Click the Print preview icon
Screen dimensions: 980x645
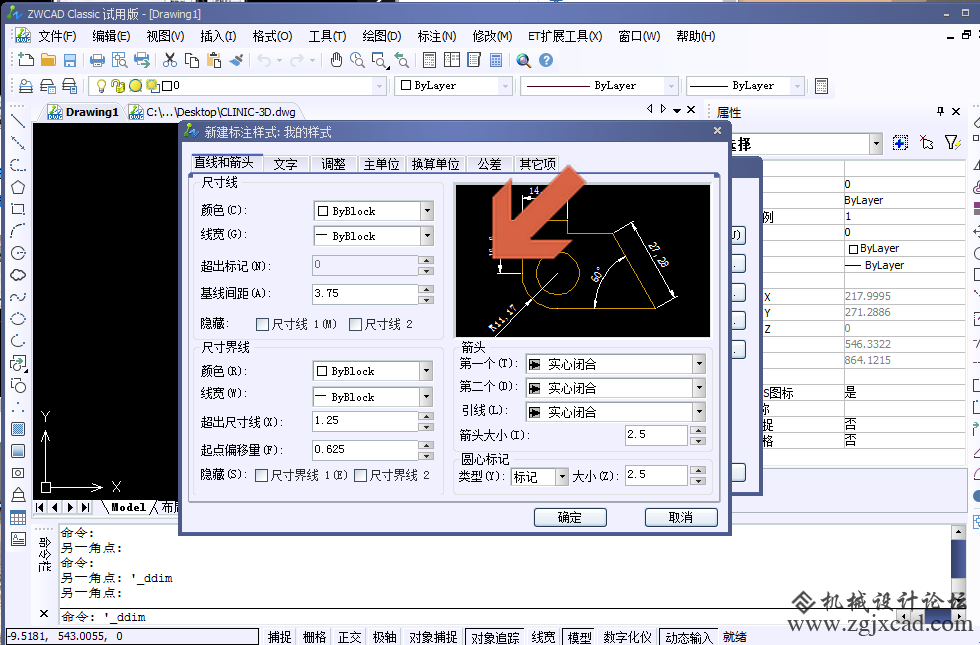tap(119, 60)
